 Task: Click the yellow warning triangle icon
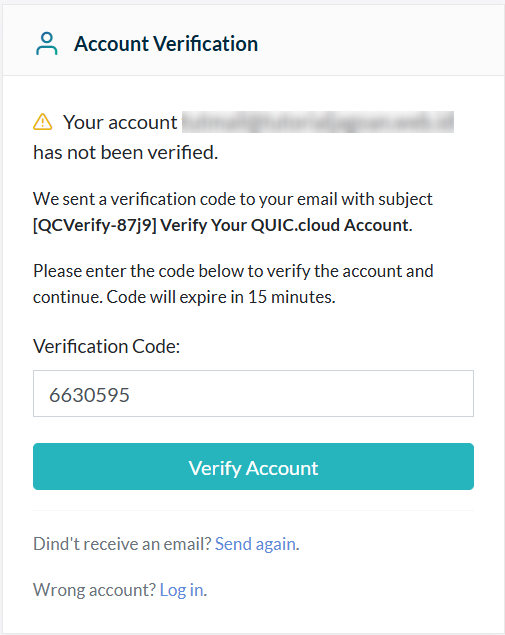click(x=43, y=122)
